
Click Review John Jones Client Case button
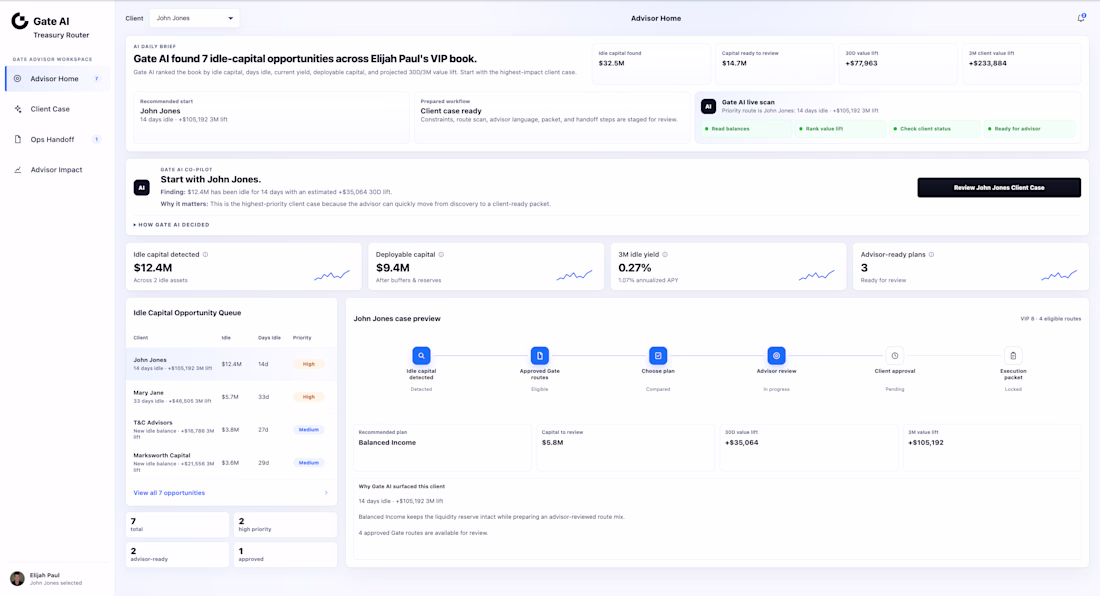pyautogui.click(x=999, y=187)
